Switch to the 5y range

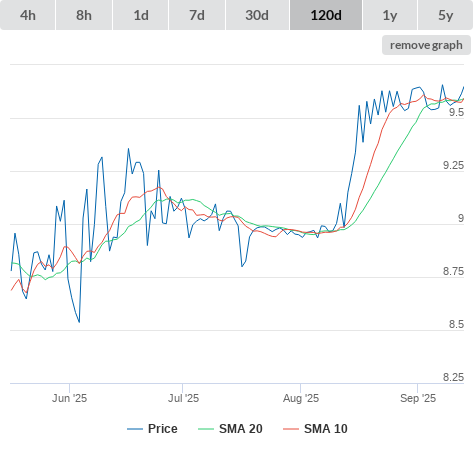(446, 15)
